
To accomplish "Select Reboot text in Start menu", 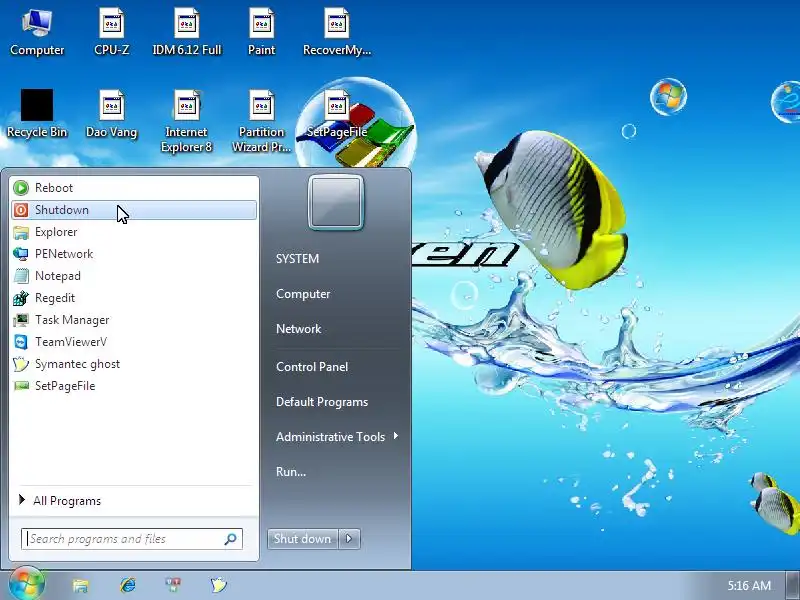I will click(54, 188).
